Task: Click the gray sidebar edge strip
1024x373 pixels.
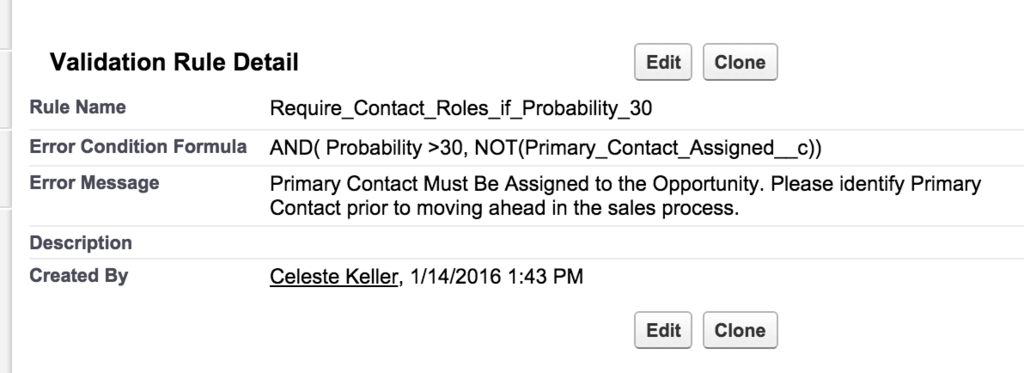Action: click(6, 186)
